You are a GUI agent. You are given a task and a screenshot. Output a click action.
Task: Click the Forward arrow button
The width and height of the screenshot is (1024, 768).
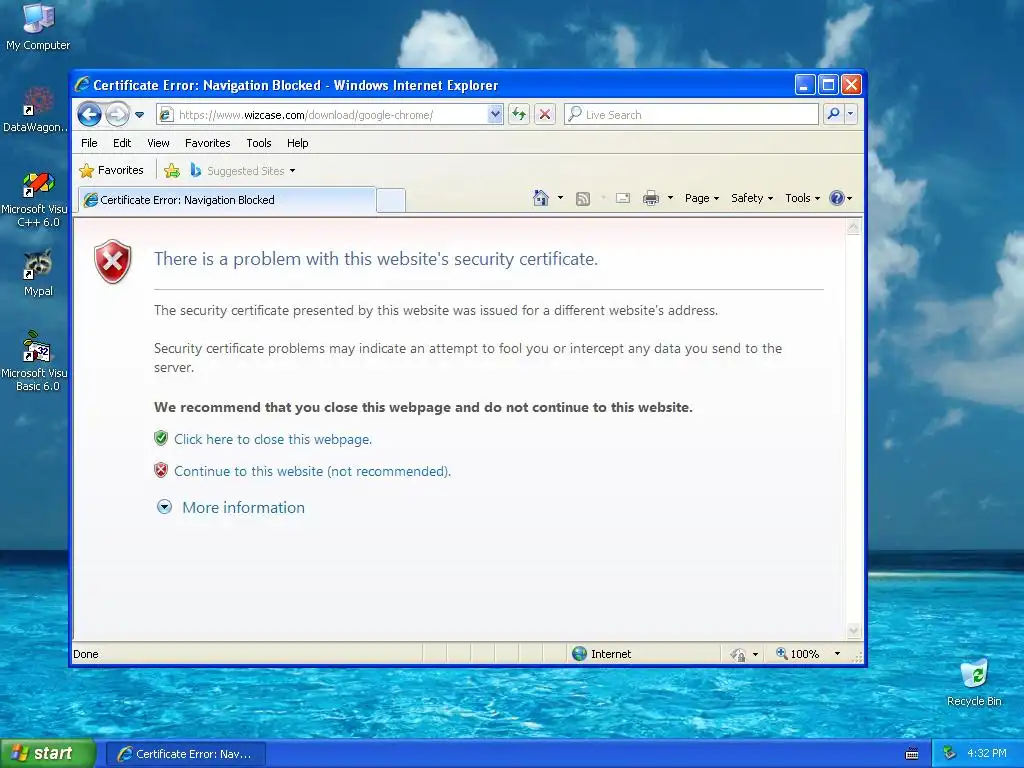pyautogui.click(x=118, y=115)
